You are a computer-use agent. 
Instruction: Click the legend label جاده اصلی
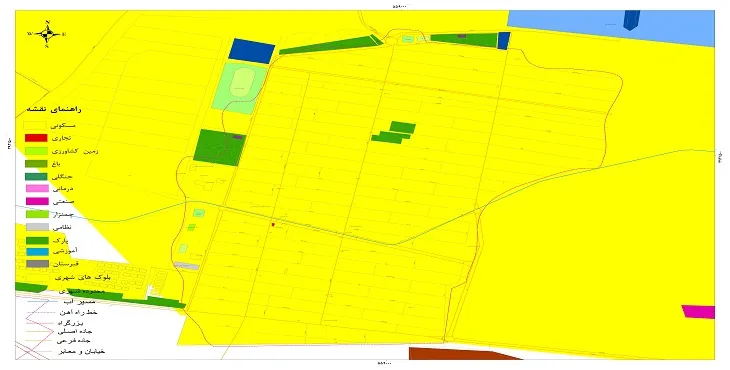coord(74,331)
